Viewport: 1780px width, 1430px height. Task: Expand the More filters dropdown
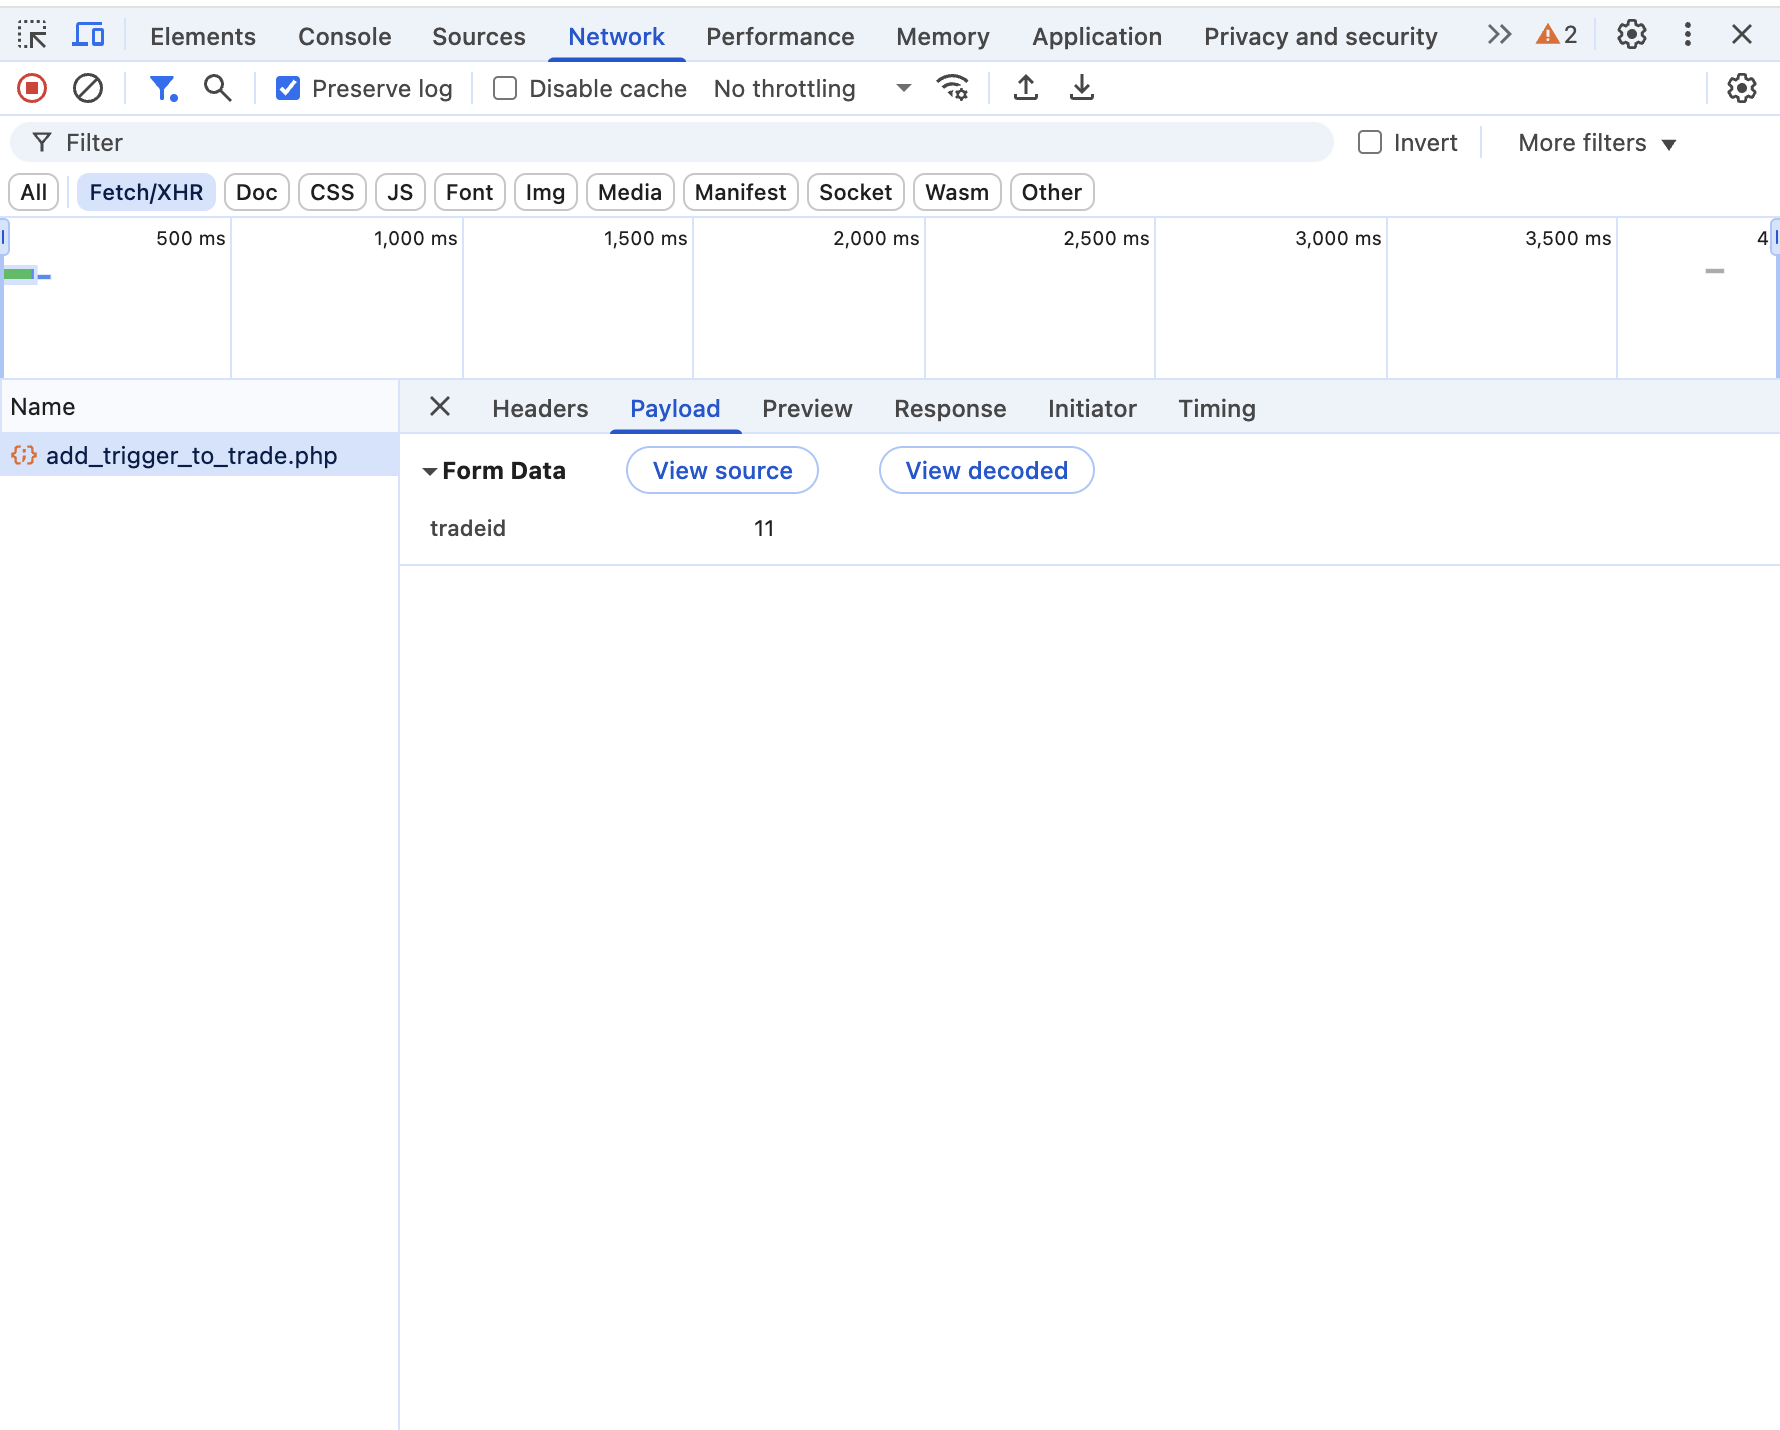1596,143
